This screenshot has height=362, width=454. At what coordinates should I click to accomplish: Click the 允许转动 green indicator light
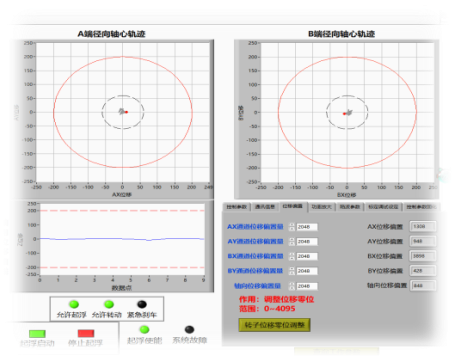coord(109,304)
